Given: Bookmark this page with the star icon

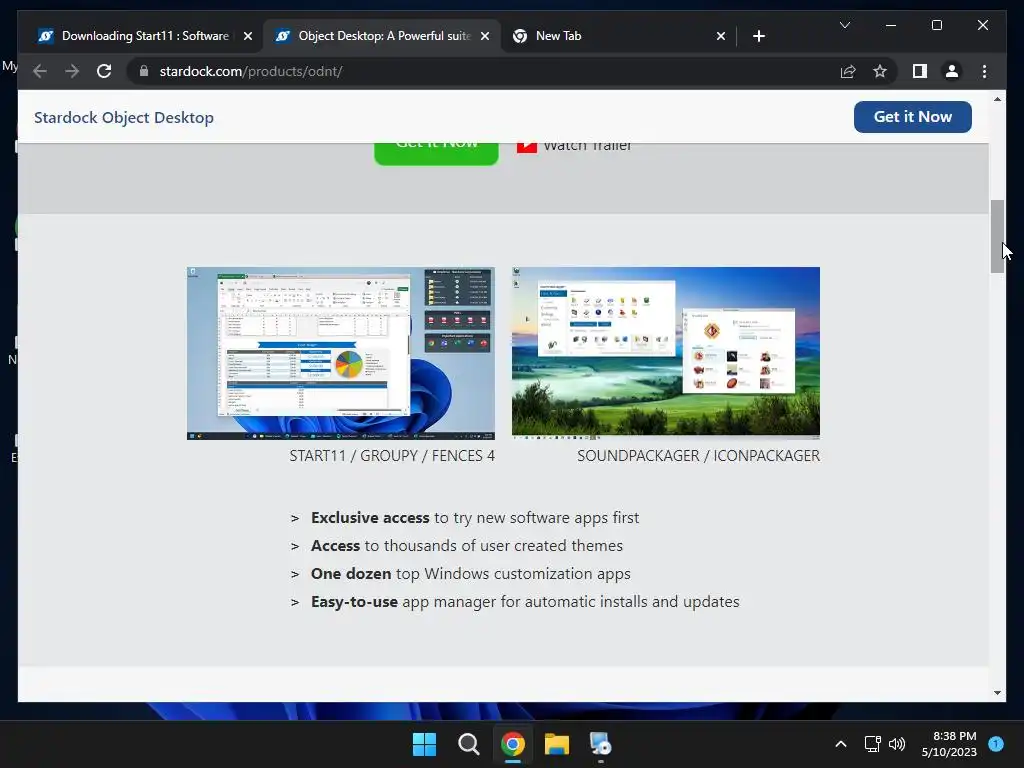Looking at the screenshot, I should point(880,71).
